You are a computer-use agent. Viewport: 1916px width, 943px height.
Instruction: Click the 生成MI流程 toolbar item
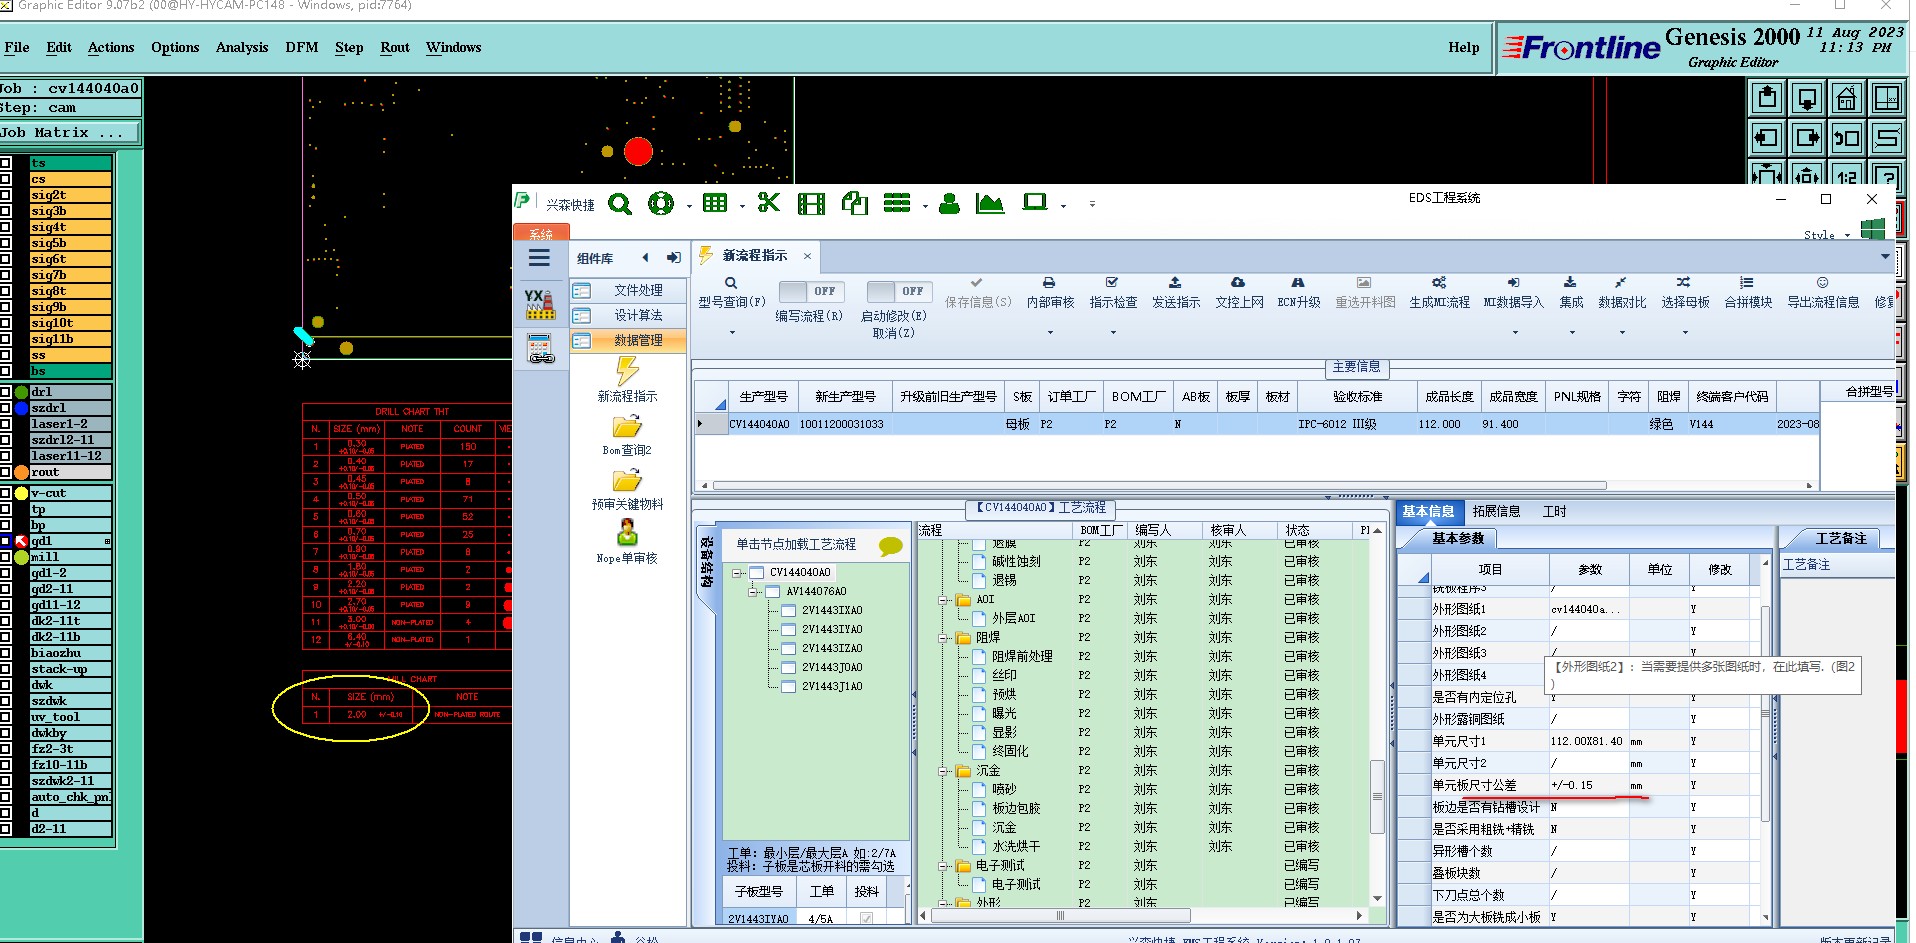1439,294
